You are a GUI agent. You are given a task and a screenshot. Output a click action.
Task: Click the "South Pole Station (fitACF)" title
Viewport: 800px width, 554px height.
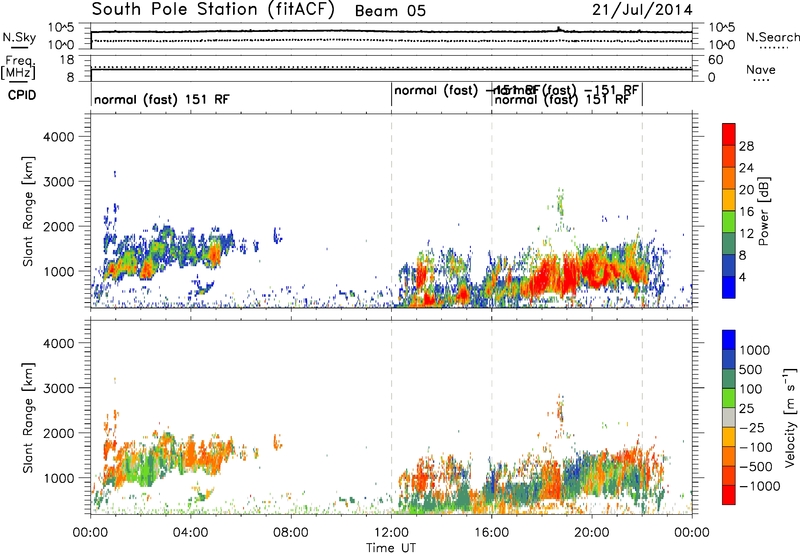pos(213,9)
